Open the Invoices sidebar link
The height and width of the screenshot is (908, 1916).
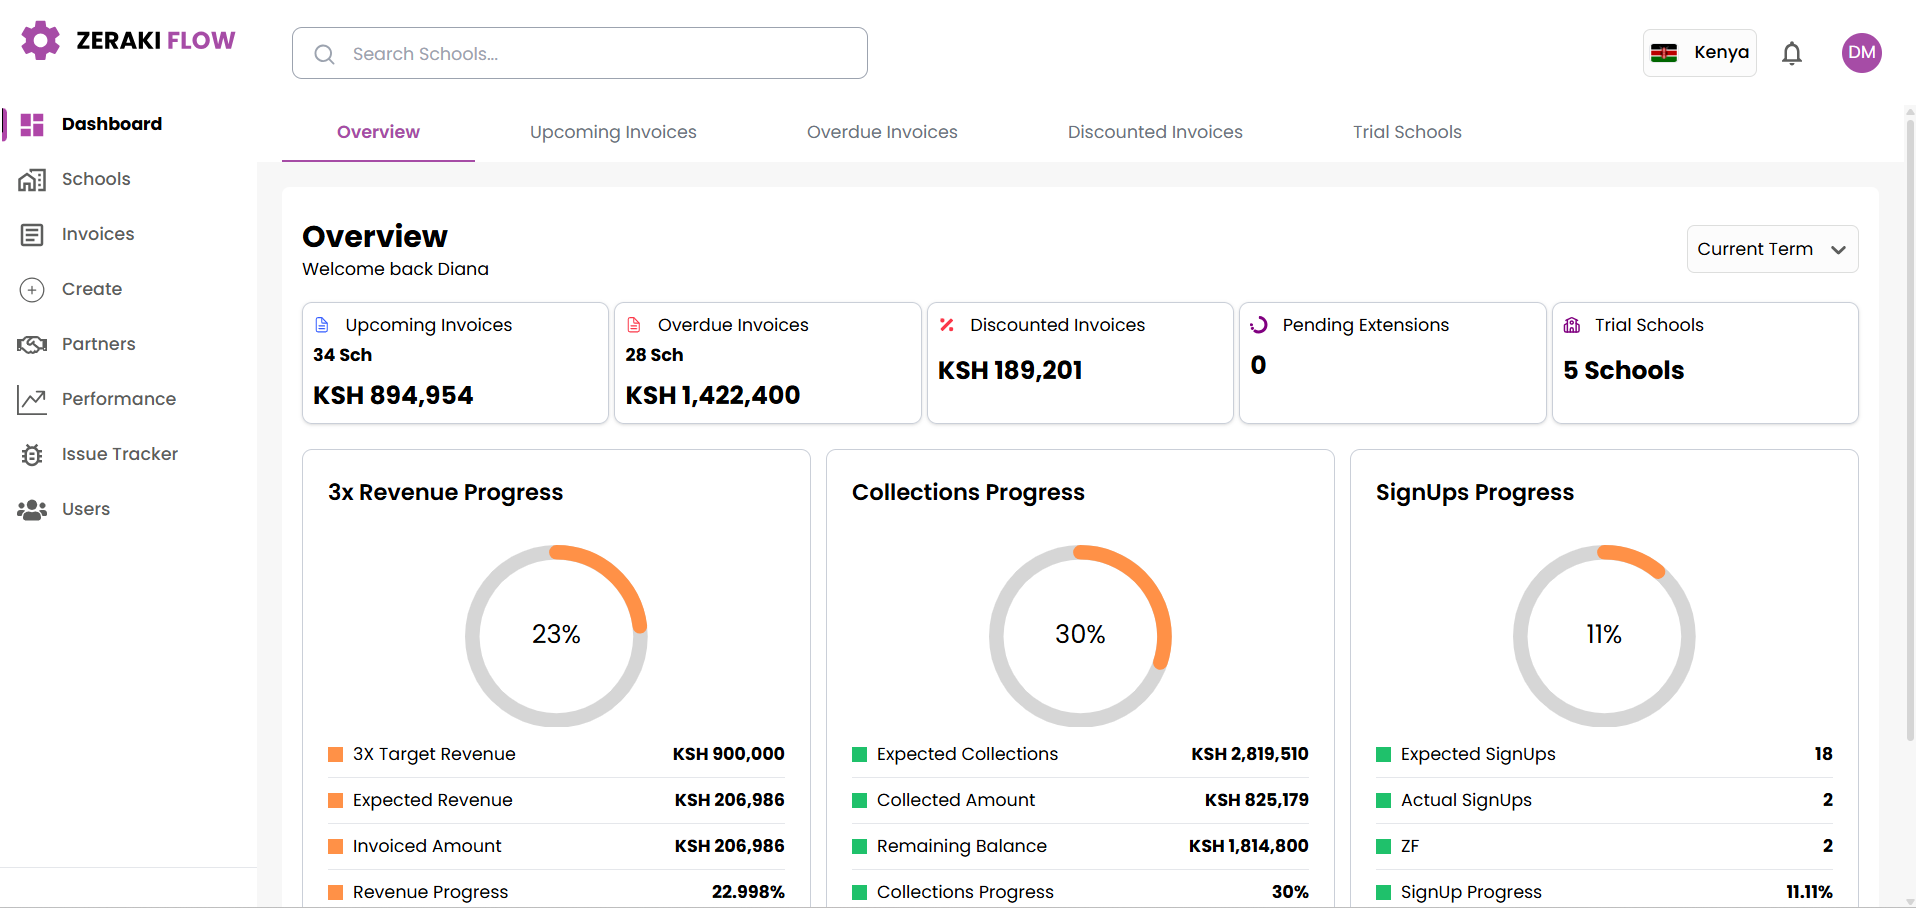click(98, 234)
